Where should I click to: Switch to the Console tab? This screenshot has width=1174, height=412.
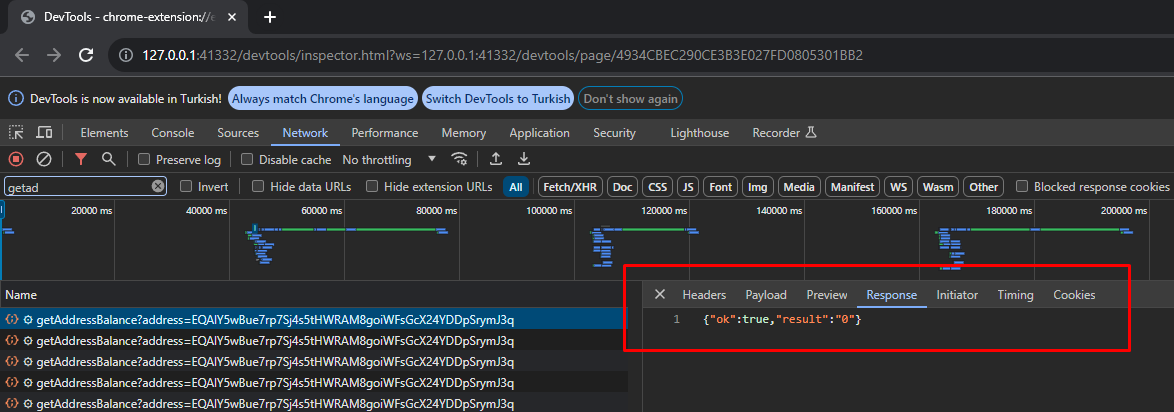[172, 133]
